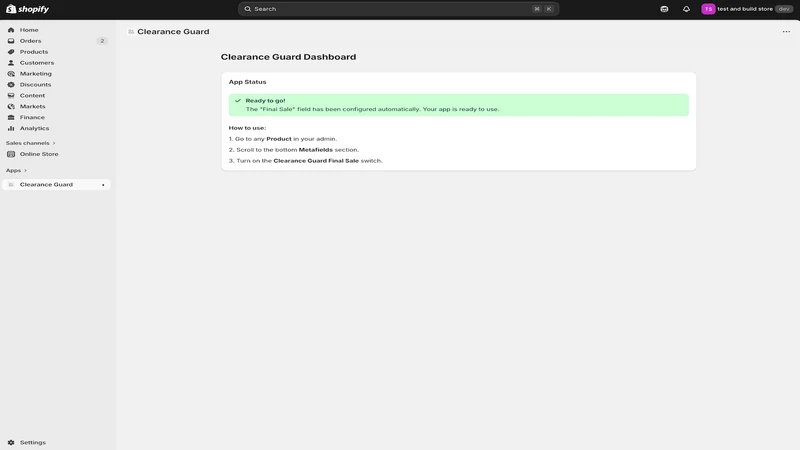Screen dimensions: 800x450
Task: Select Clearance Guard app in sidebar
Action: [56, 184]
